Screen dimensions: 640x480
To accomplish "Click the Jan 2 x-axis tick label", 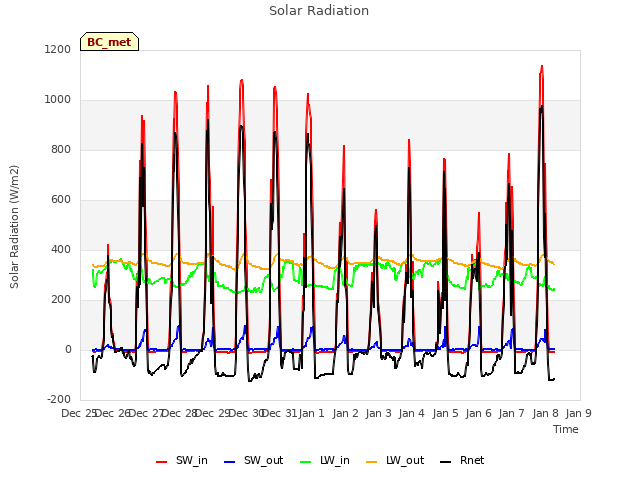I will [345, 413].
